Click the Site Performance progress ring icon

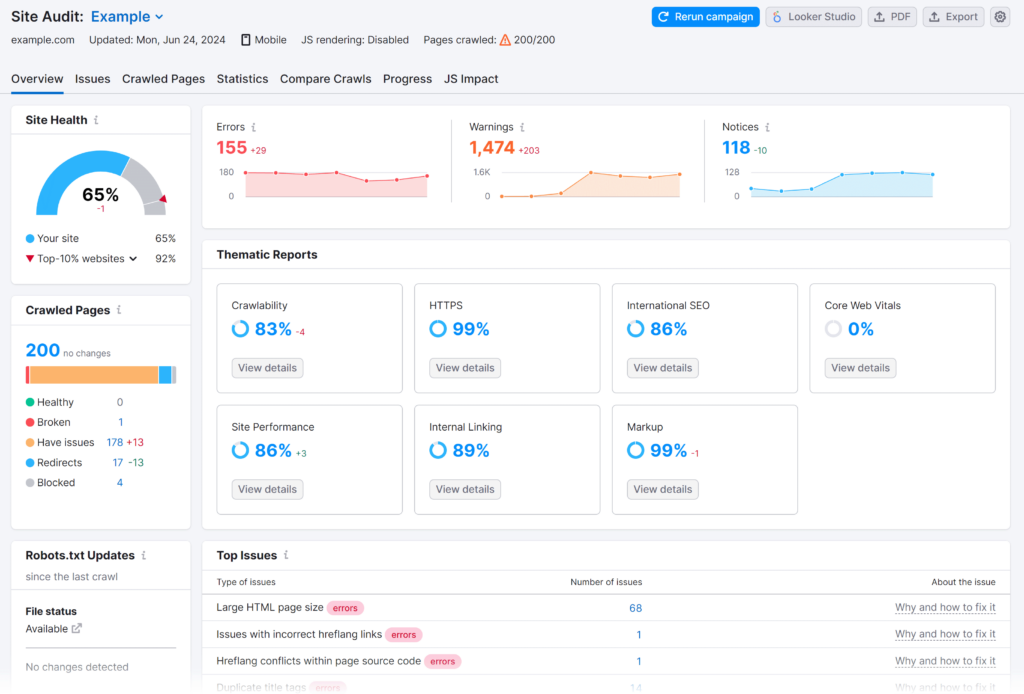point(240,450)
